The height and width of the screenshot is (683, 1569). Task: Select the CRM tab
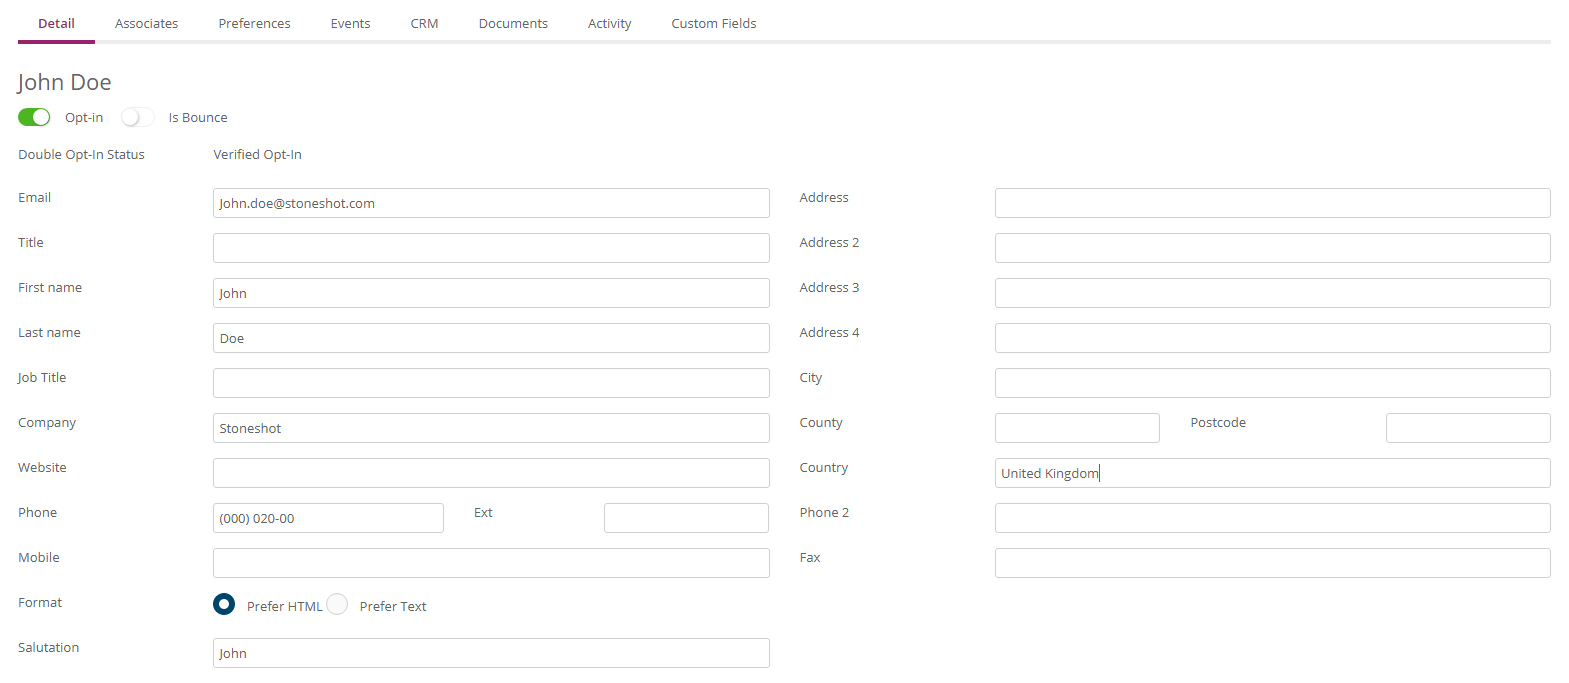424,23
